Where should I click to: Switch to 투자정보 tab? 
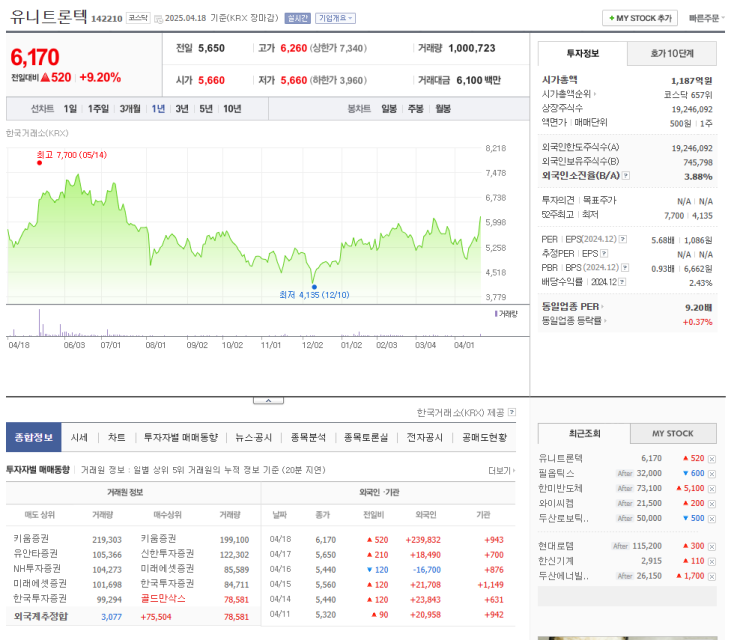point(582,54)
